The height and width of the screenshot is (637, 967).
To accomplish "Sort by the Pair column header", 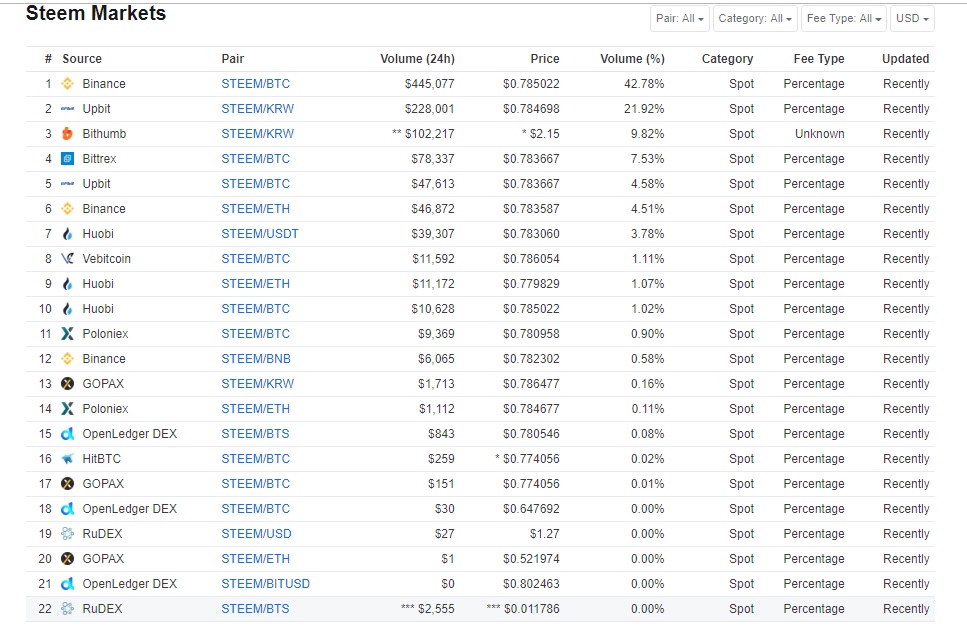I will [x=232, y=59].
